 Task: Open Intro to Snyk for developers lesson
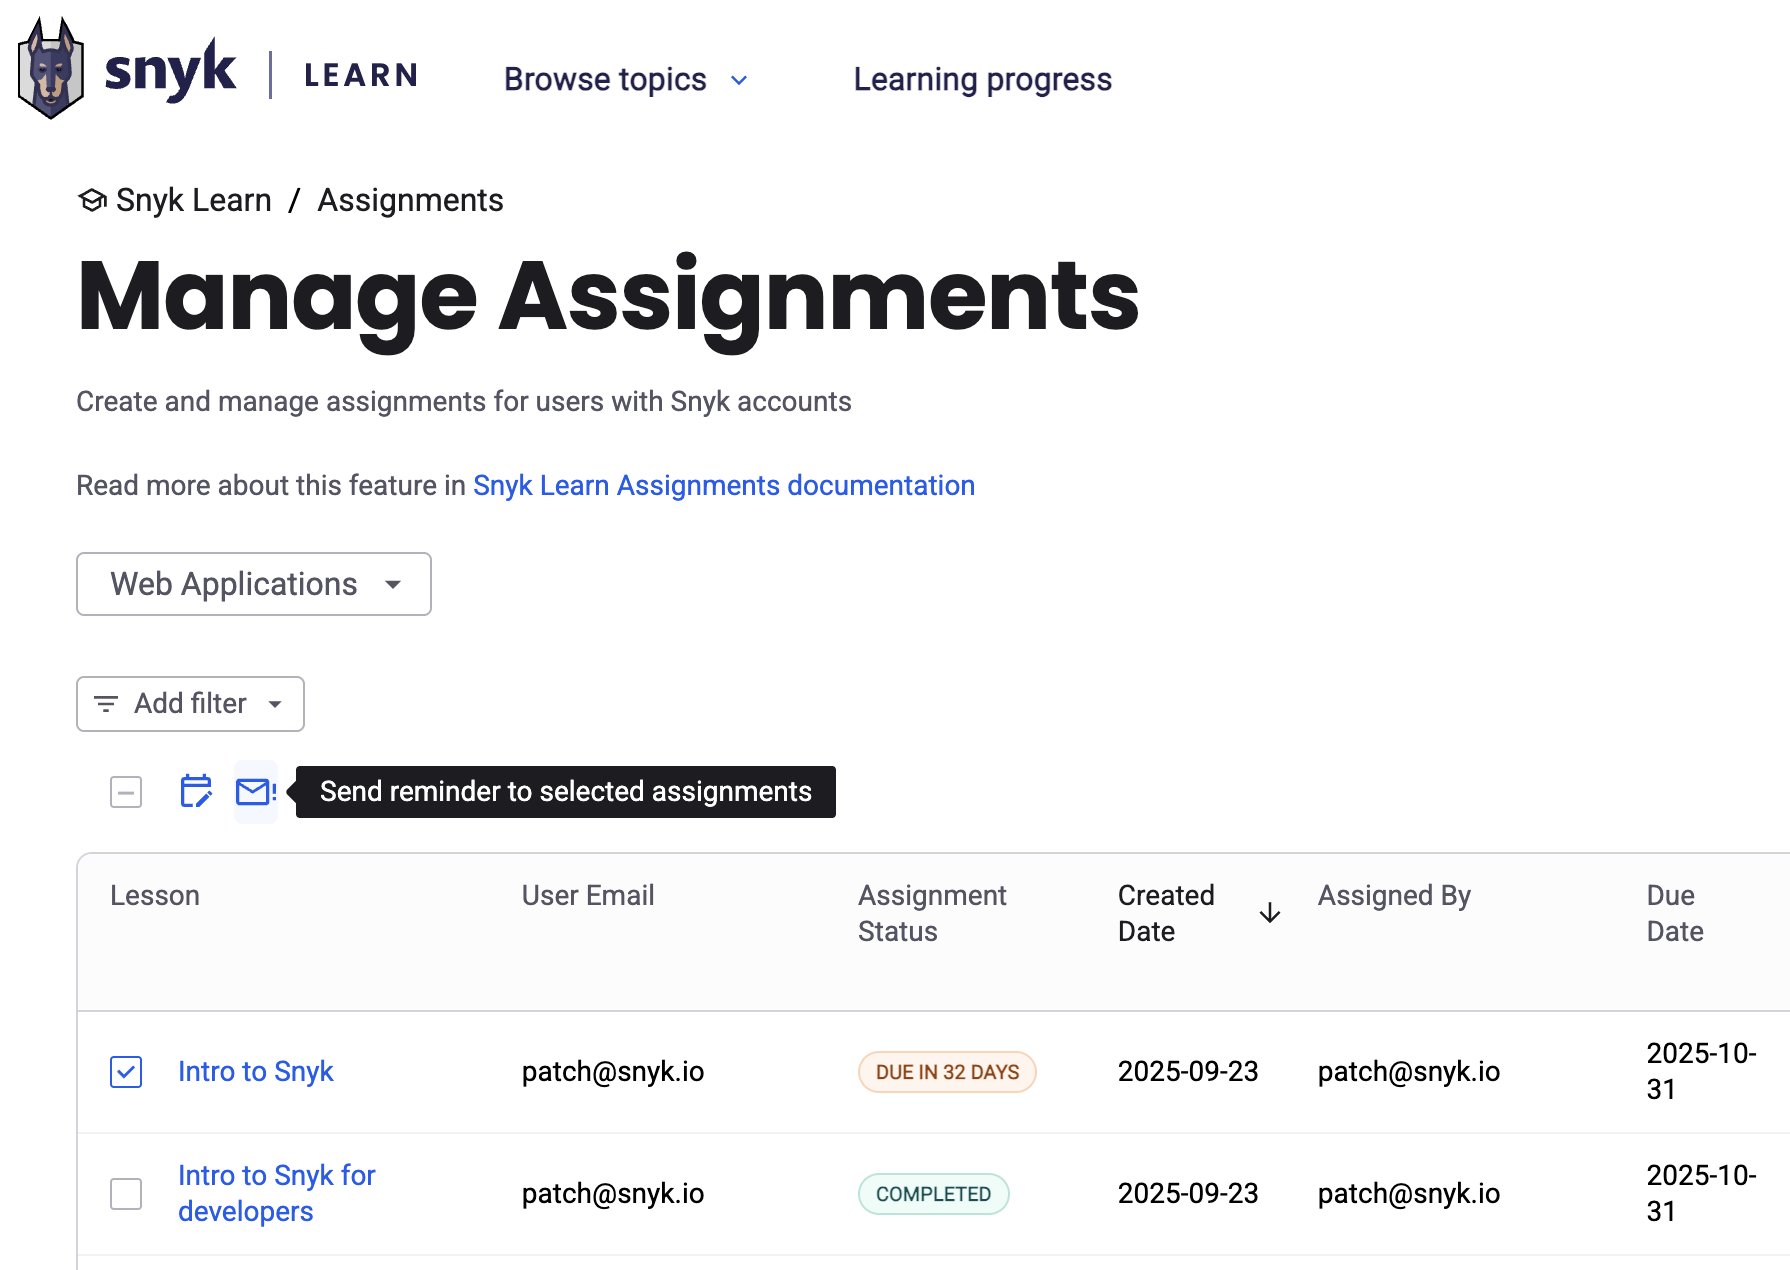(x=276, y=1193)
